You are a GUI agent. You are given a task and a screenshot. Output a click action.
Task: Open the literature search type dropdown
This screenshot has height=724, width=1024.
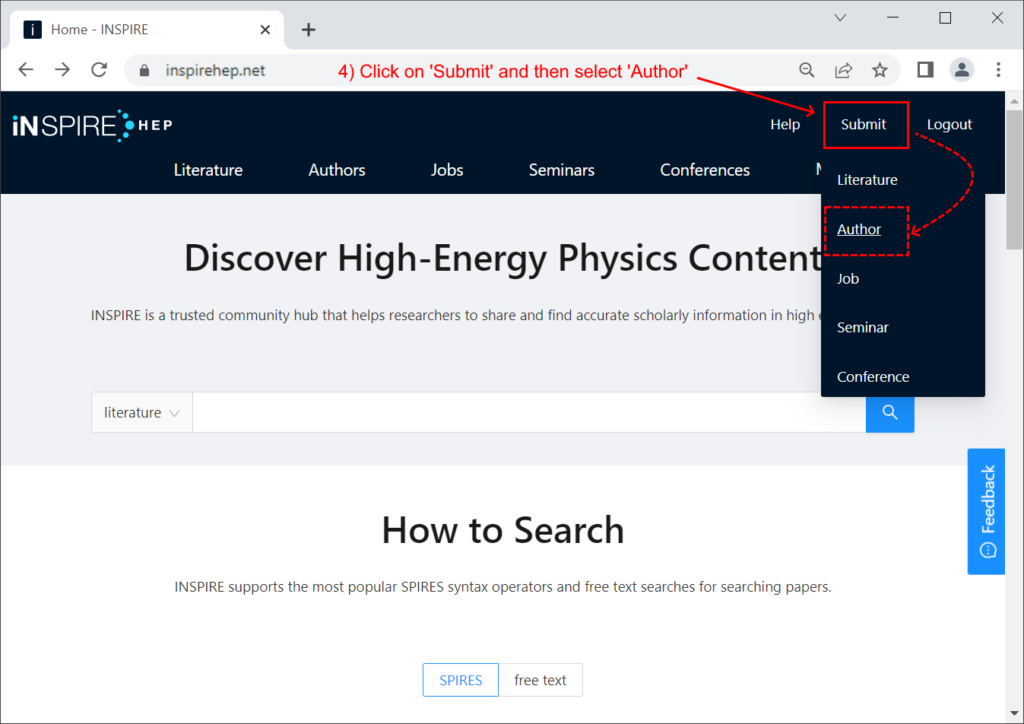point(141,412)
